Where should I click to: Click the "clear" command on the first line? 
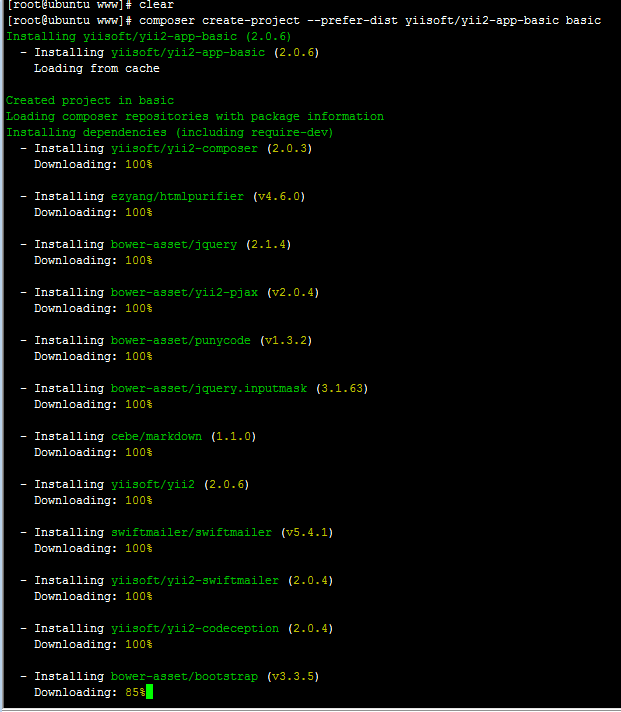point(156,5)
